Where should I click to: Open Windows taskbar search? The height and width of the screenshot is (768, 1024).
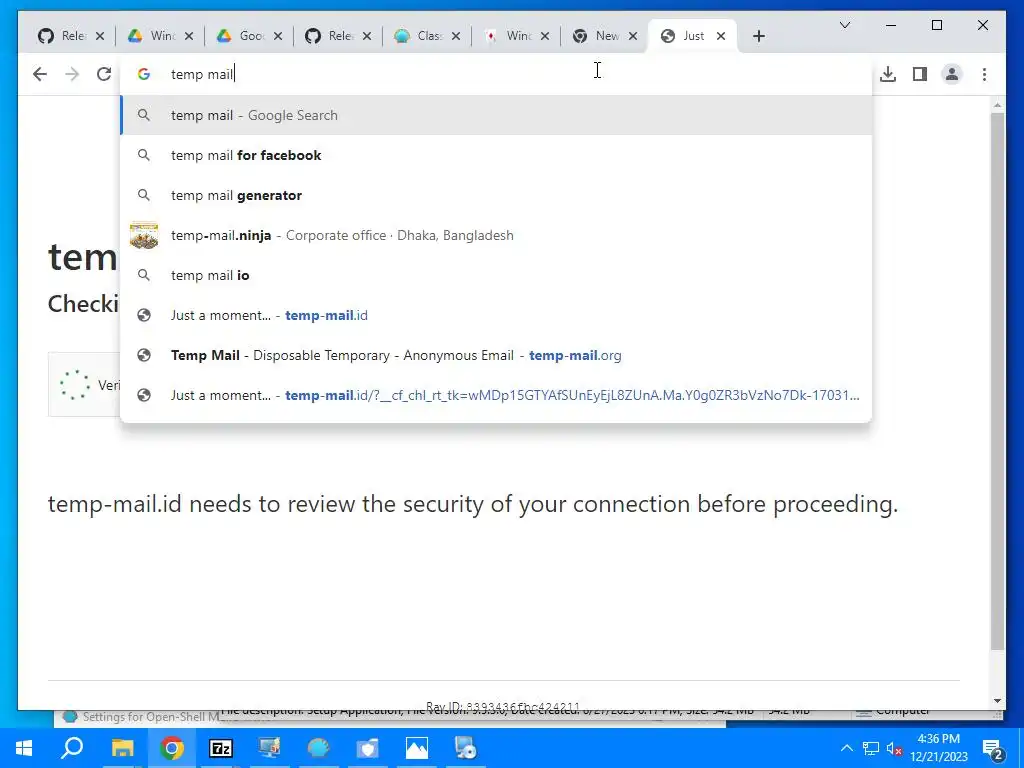coord(72,748)
